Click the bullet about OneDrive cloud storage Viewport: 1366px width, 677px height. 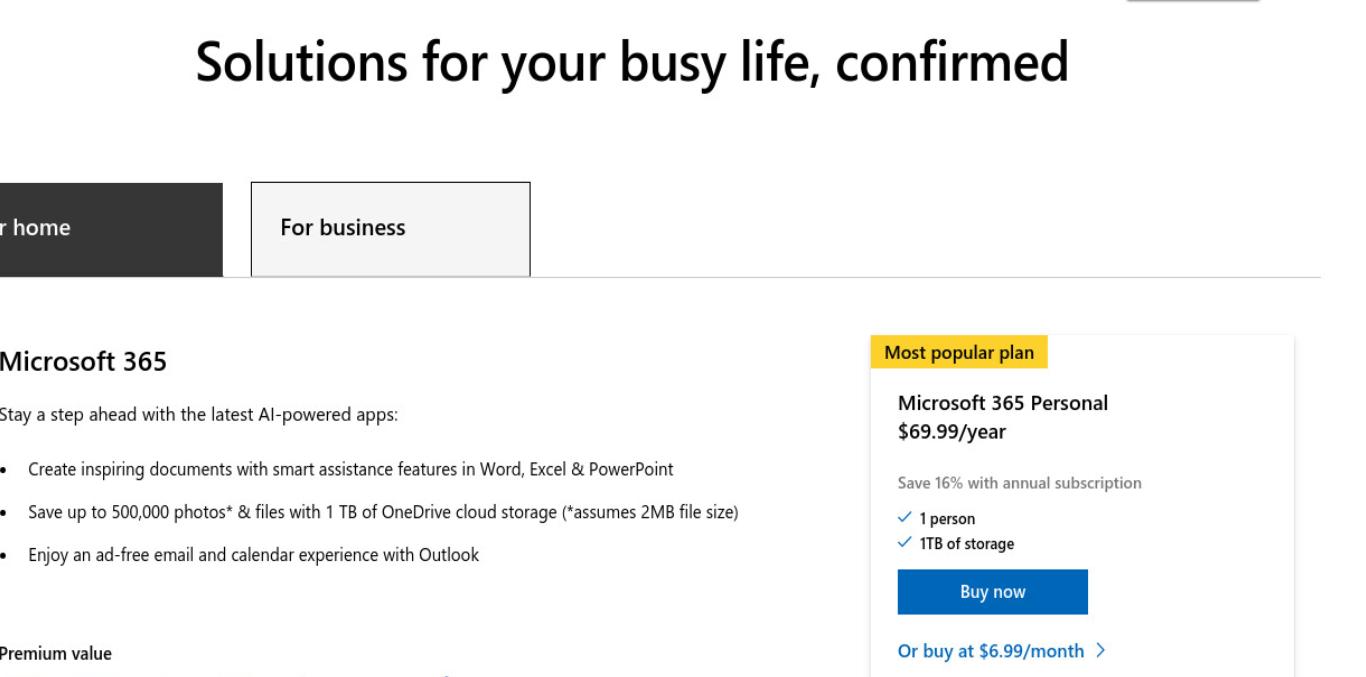[x=383, y=512]
